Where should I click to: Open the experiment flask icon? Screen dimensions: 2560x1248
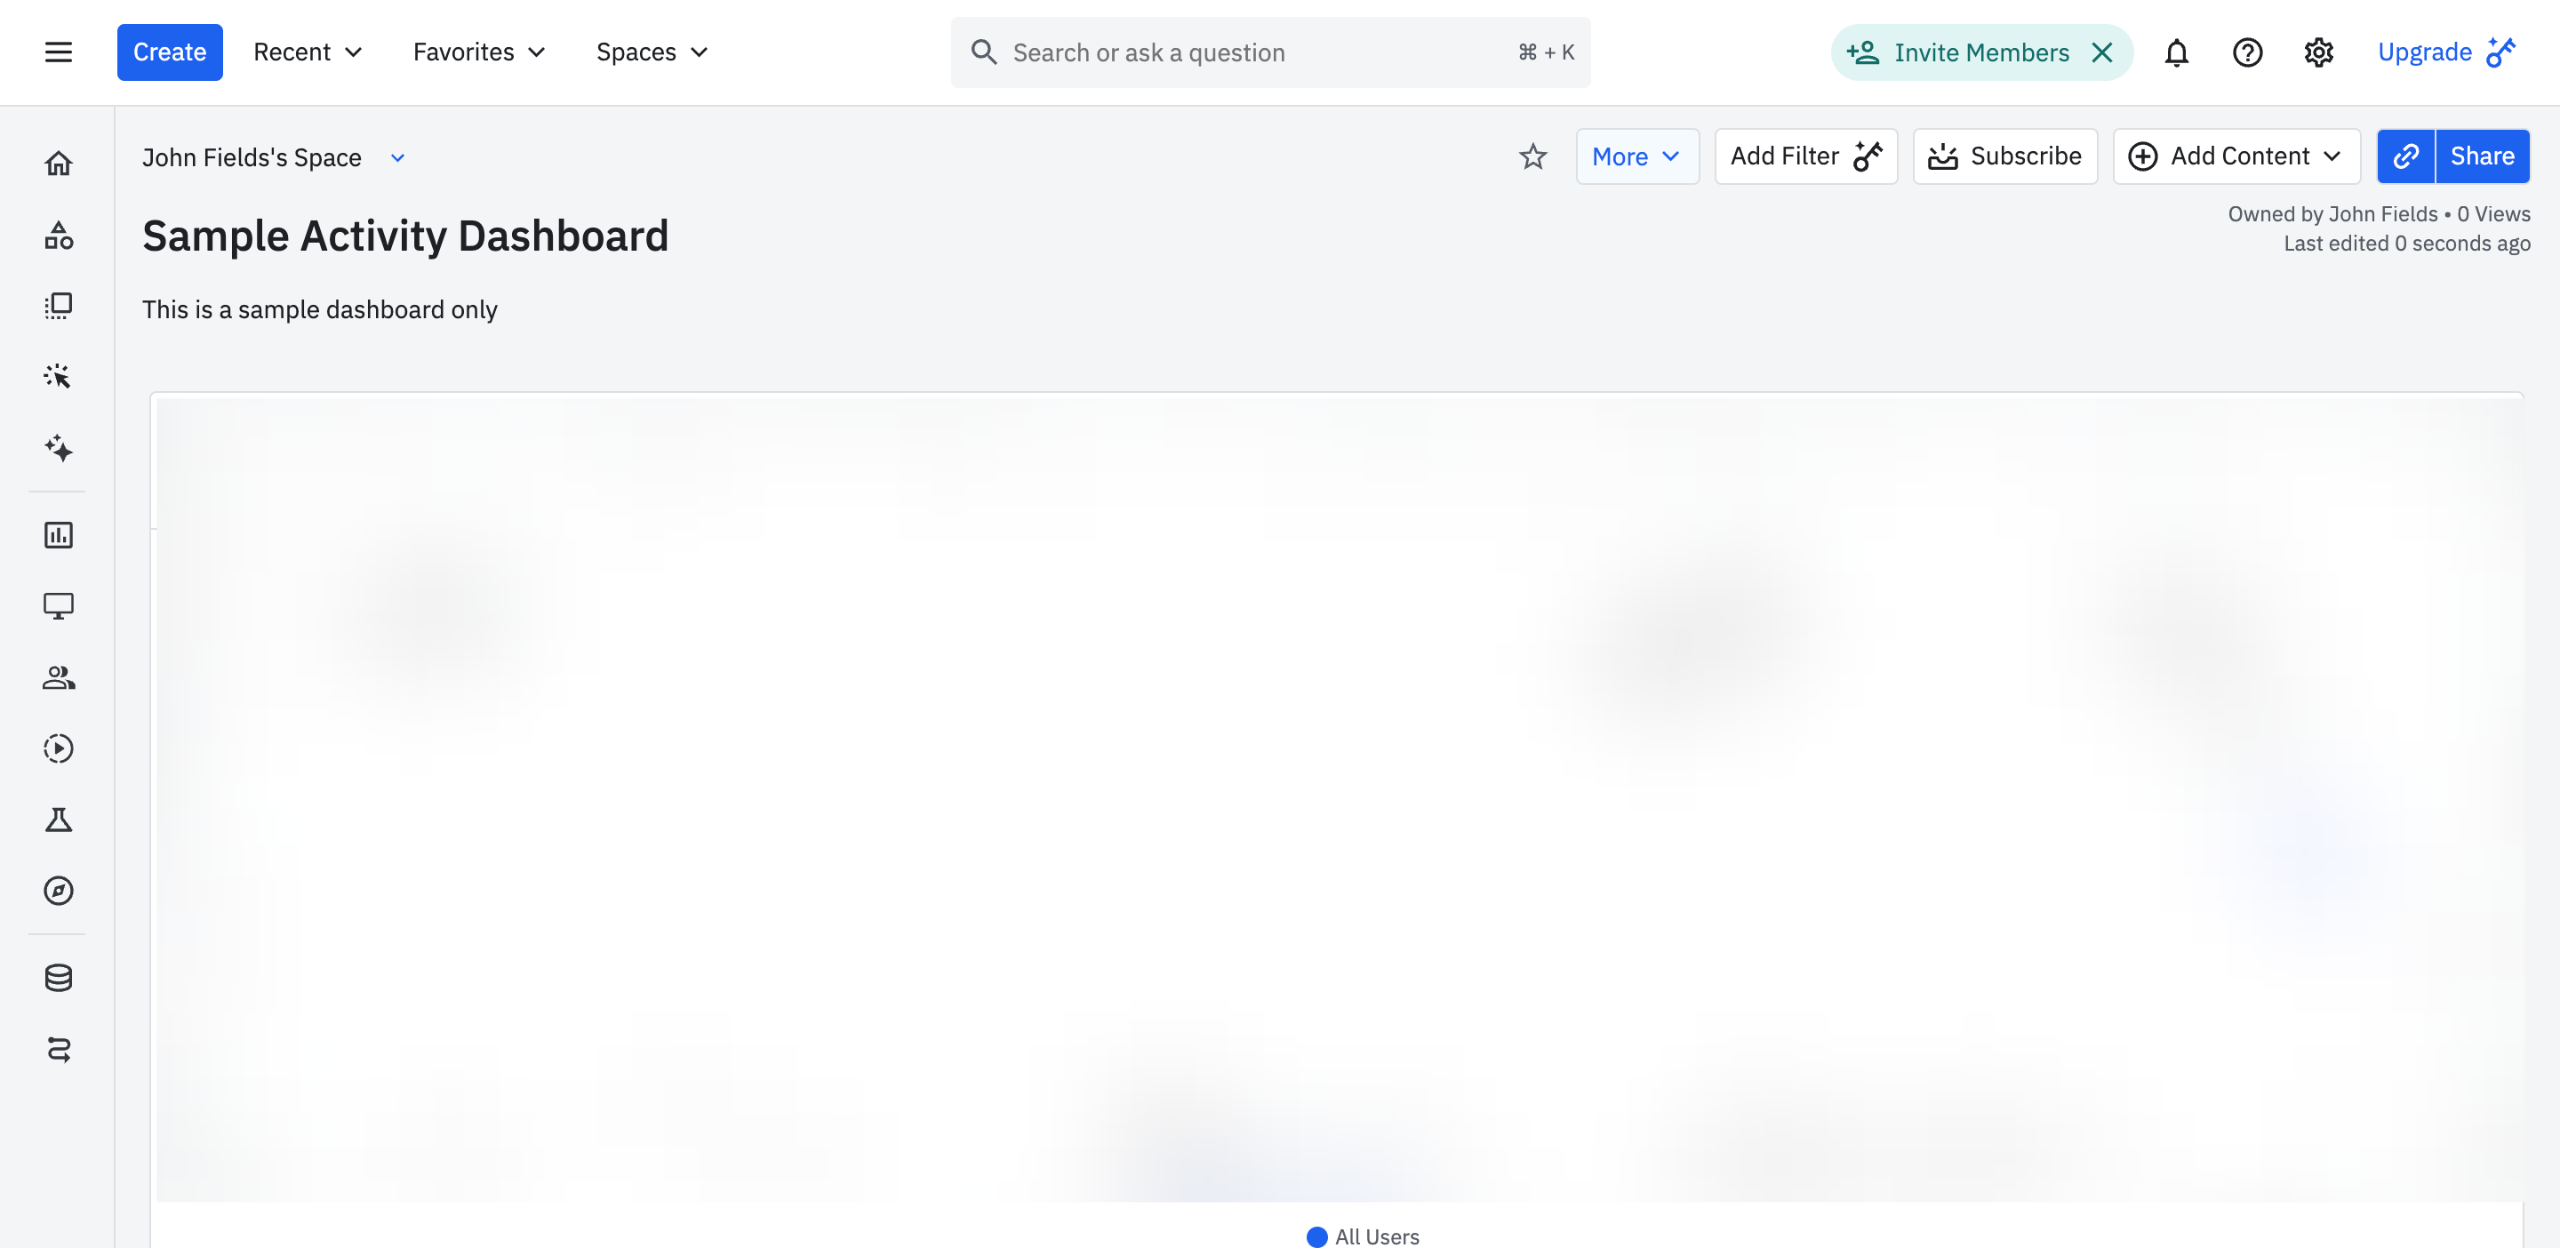click(x=58, y=820)
